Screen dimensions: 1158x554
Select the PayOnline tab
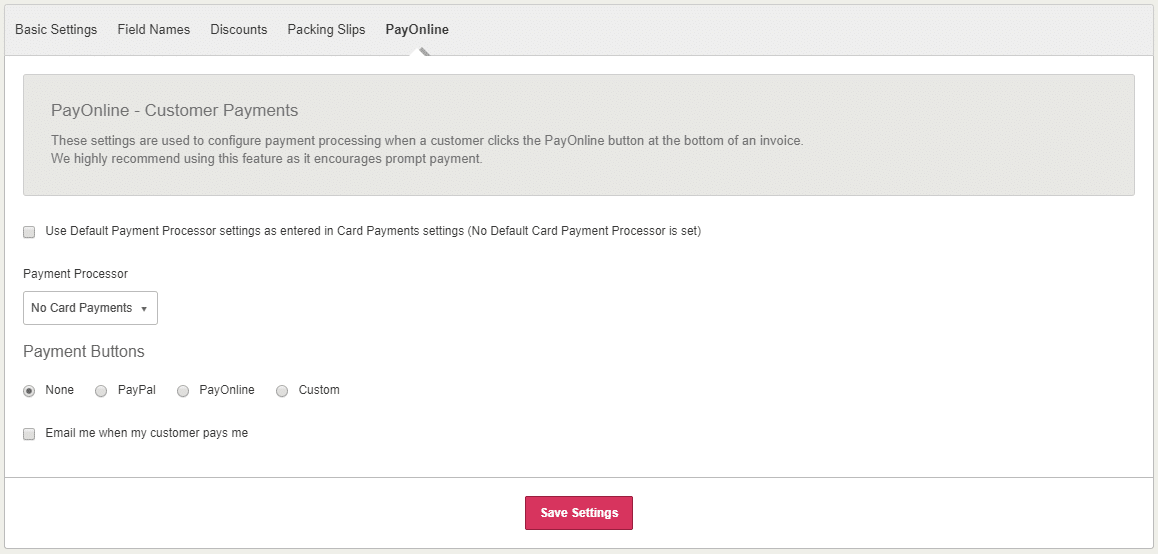coord(417,30)
